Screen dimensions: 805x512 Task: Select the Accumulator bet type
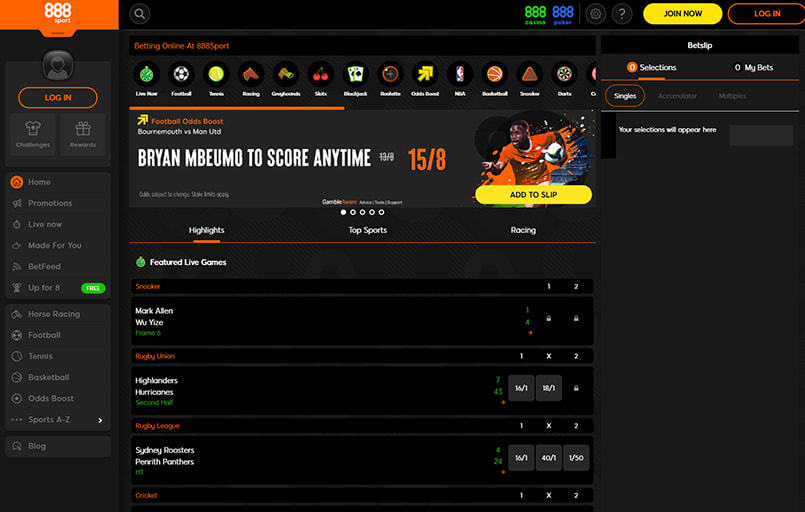tap(677, 96)
